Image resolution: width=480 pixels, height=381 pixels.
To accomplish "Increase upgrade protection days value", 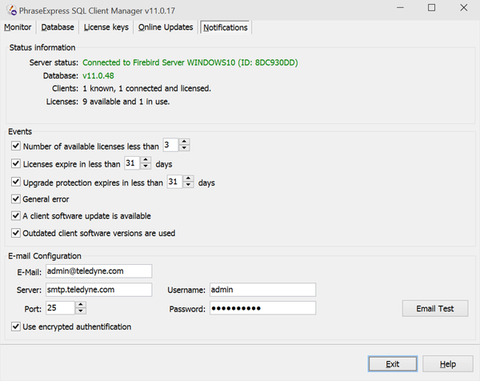I will pyautogui.click(x=188, y=178).
